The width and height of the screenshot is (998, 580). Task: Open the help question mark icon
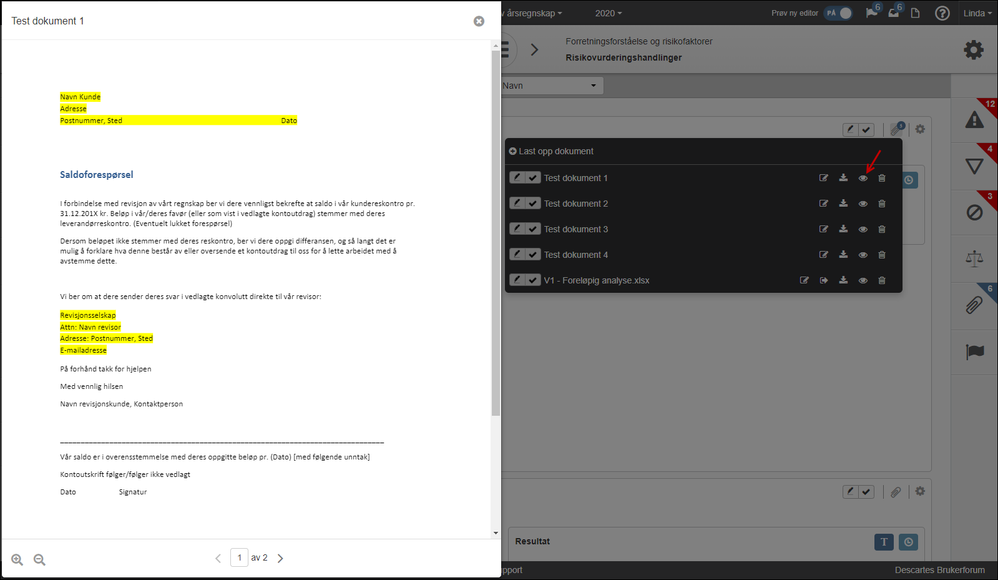click(942, 13)
